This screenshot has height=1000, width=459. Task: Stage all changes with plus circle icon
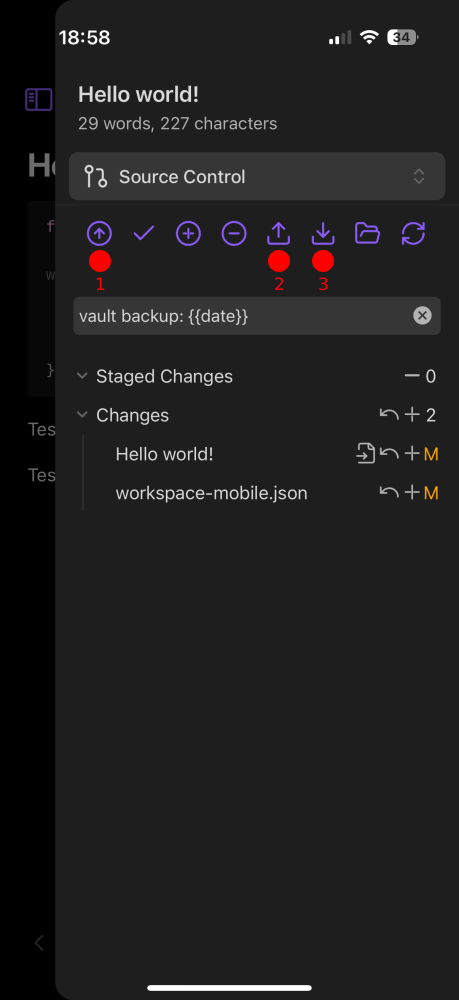coord(188,233)
